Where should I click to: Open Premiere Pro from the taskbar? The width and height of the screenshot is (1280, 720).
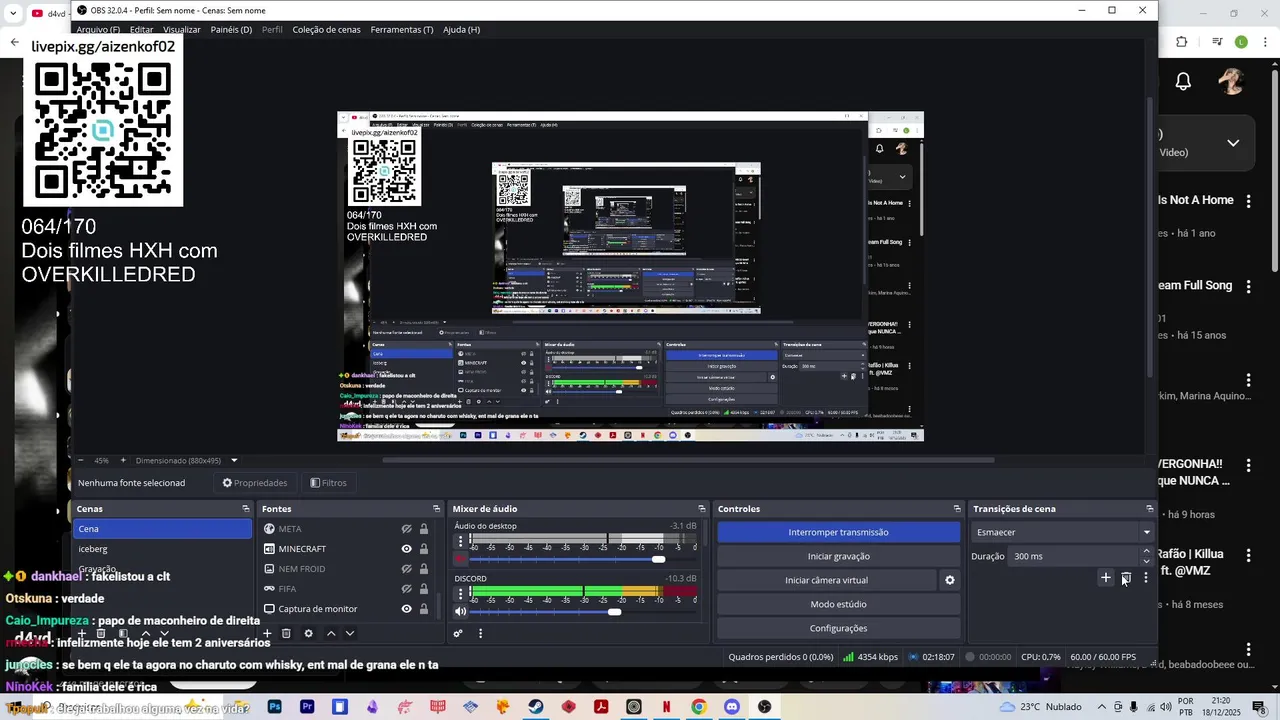tap(307, 707)
